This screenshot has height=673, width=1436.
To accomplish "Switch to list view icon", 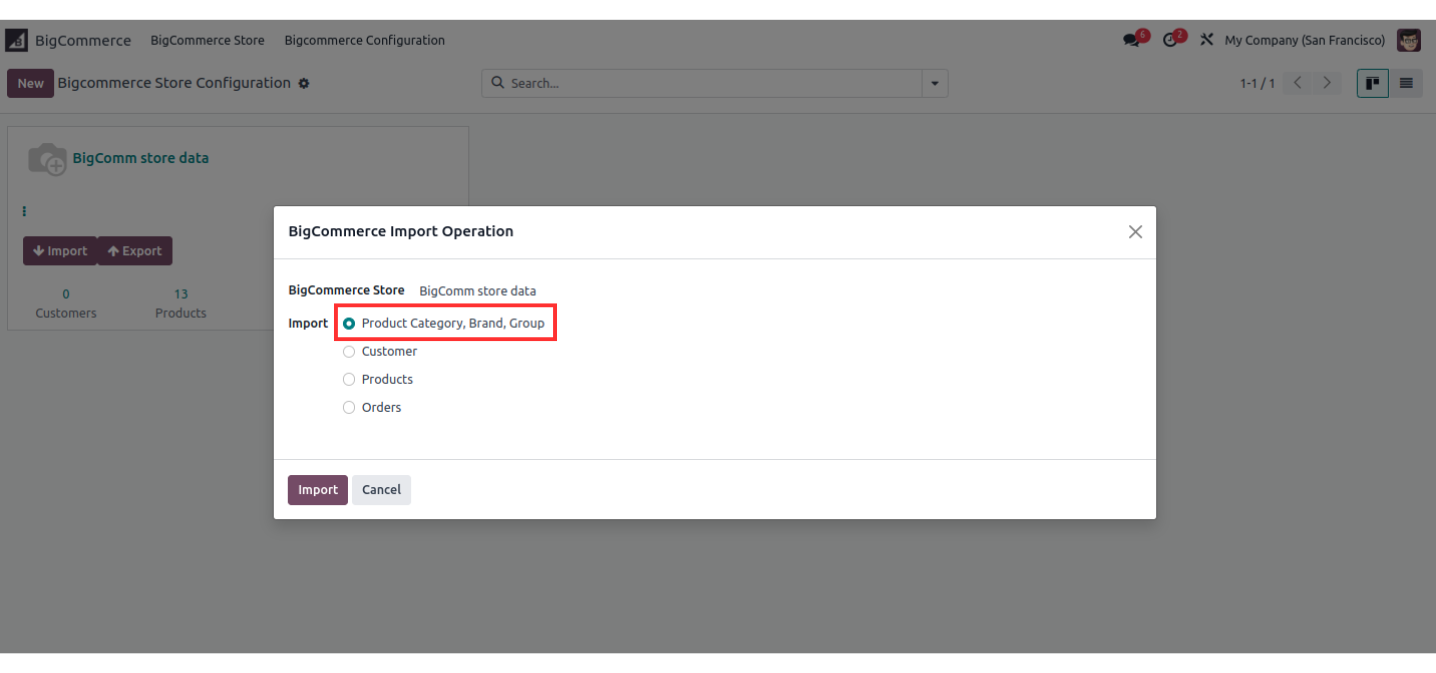I will click(x=1405, y=83).
